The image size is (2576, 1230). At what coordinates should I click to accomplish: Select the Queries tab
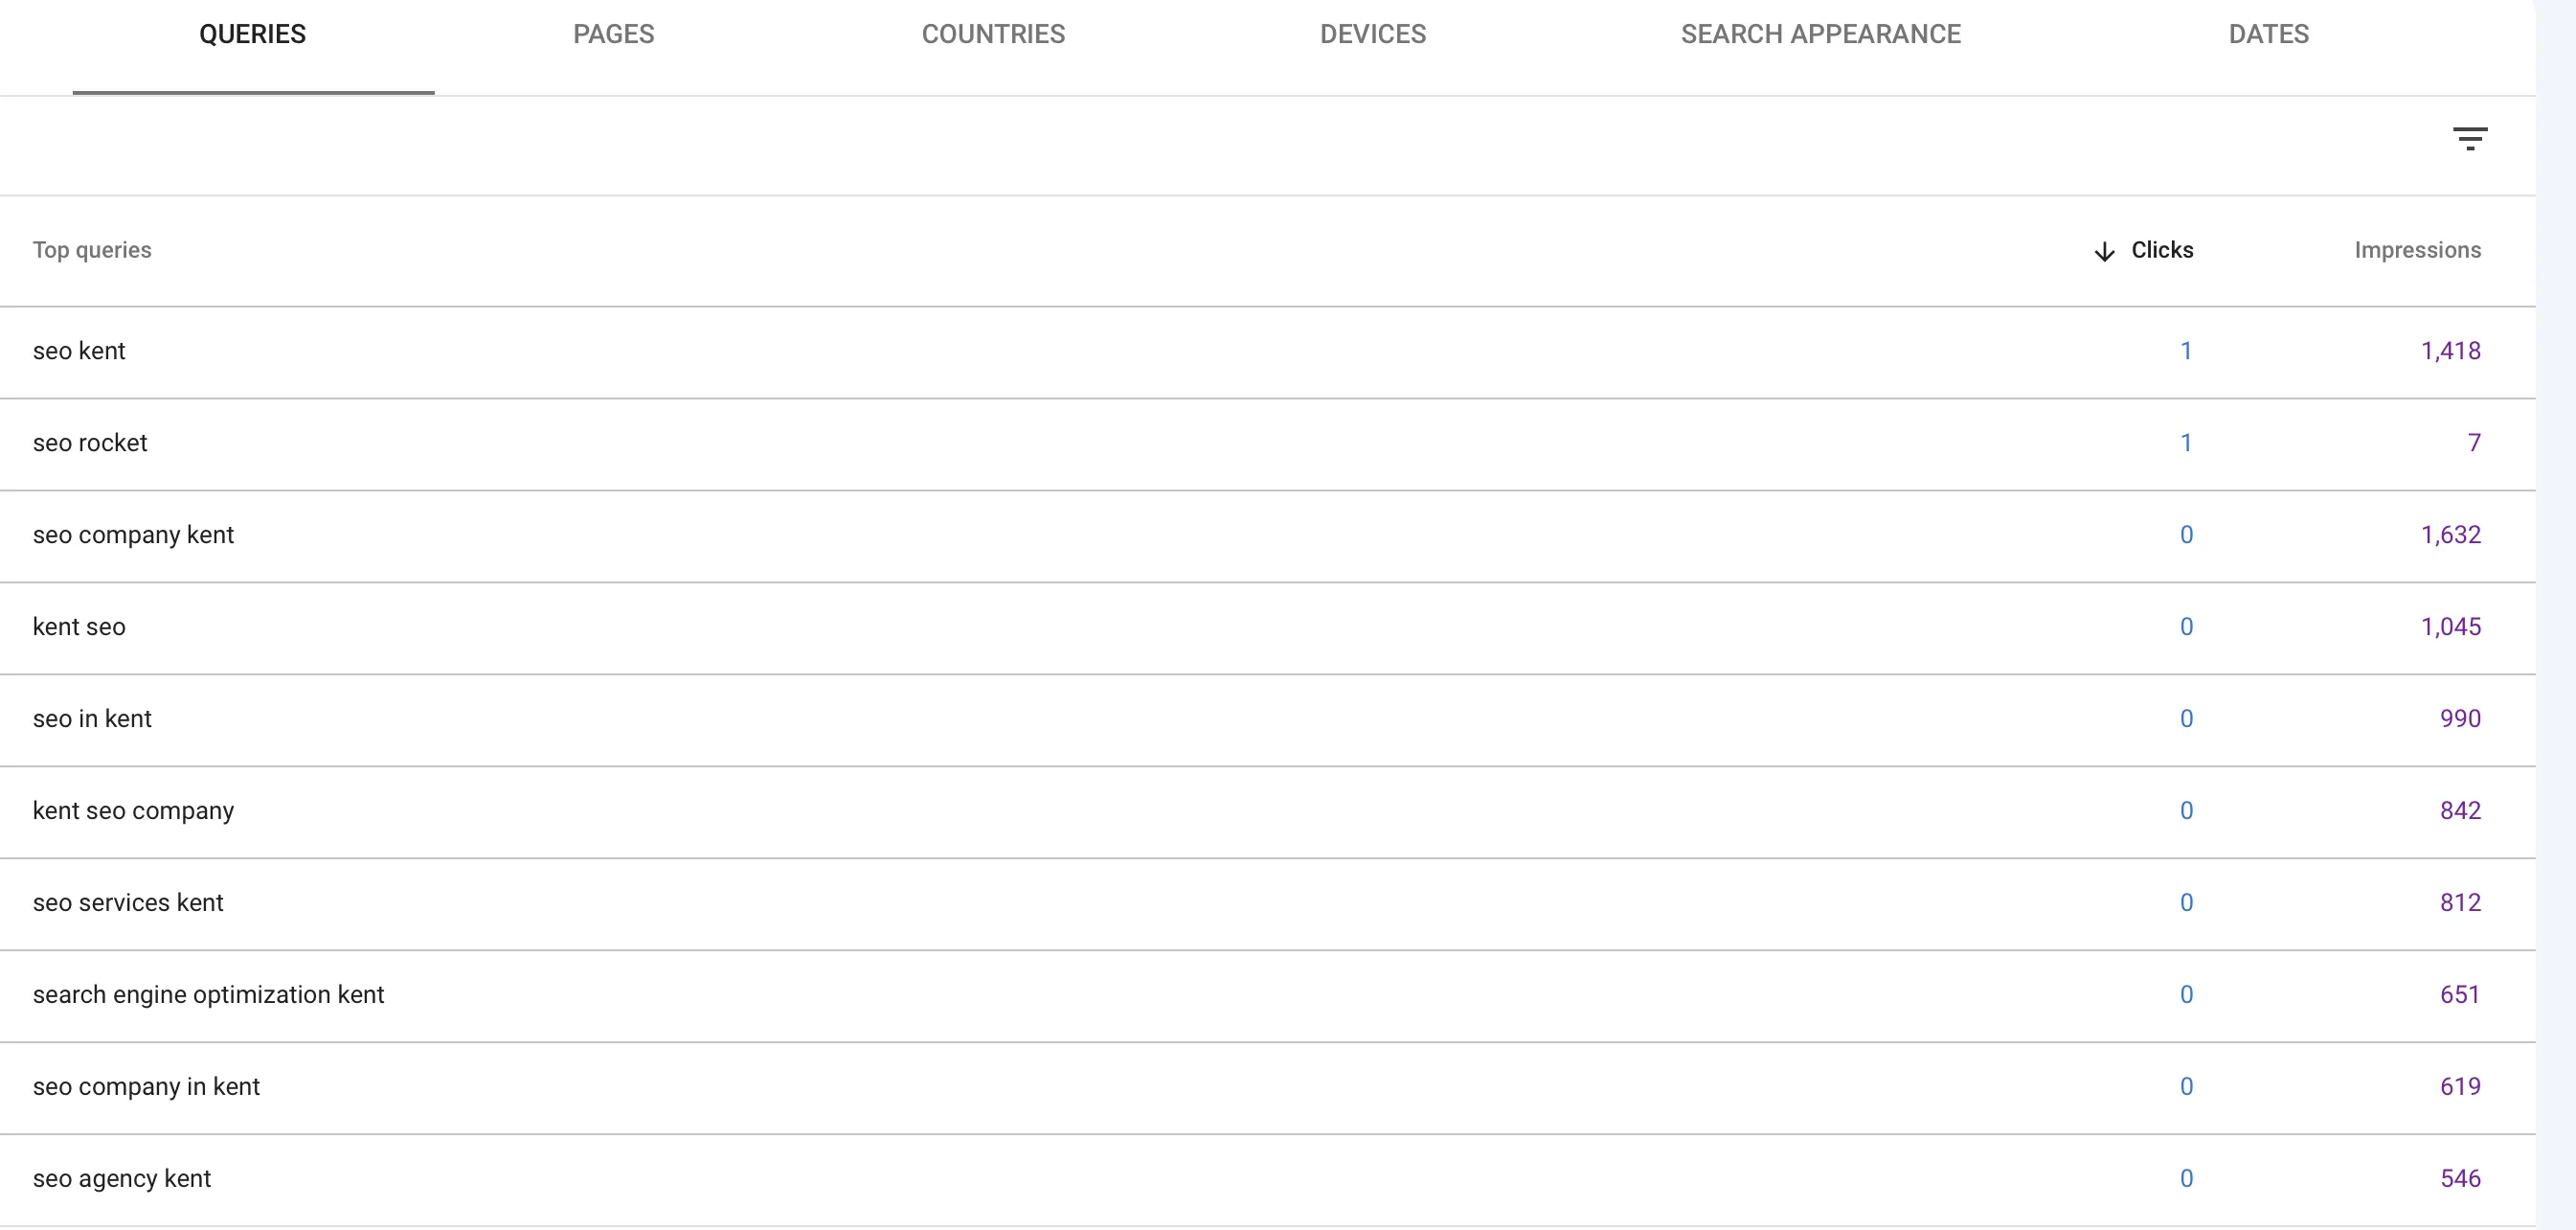click(252, 34)
